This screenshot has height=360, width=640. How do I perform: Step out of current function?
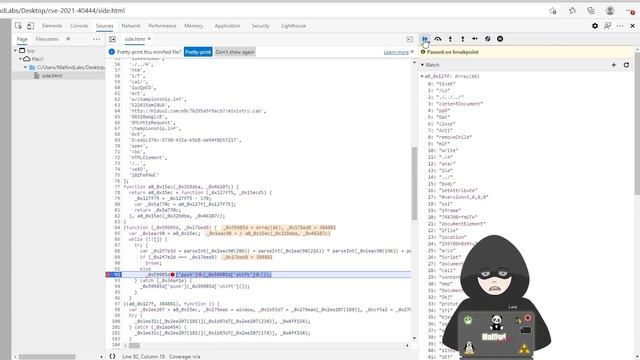[x=462, y=39]
